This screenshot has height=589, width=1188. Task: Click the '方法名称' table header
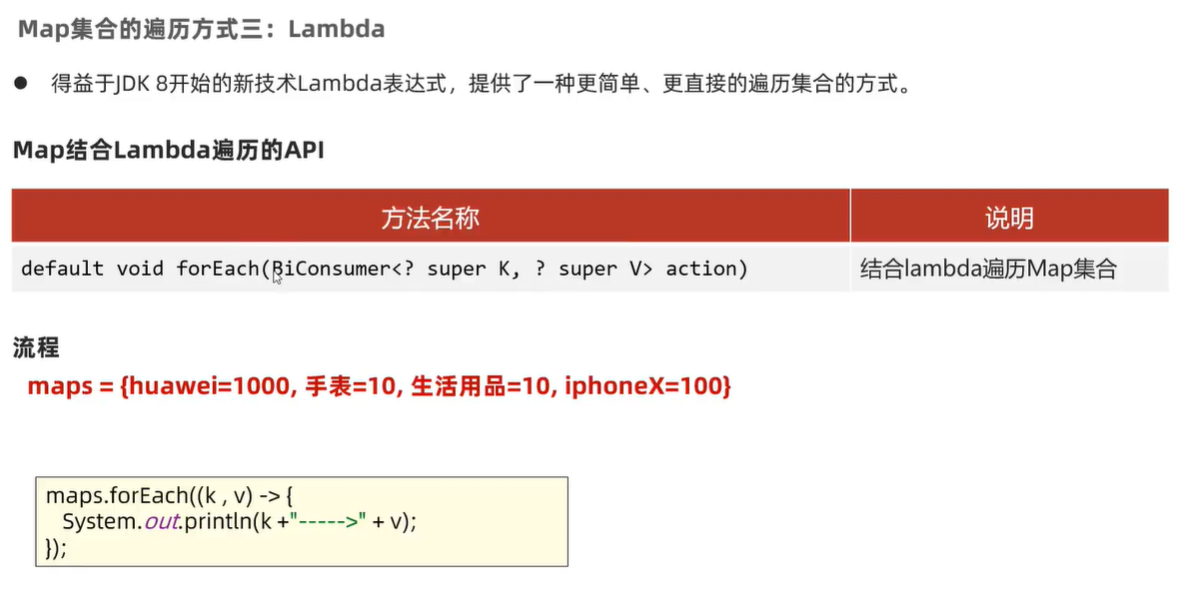(x=430, y=217)
